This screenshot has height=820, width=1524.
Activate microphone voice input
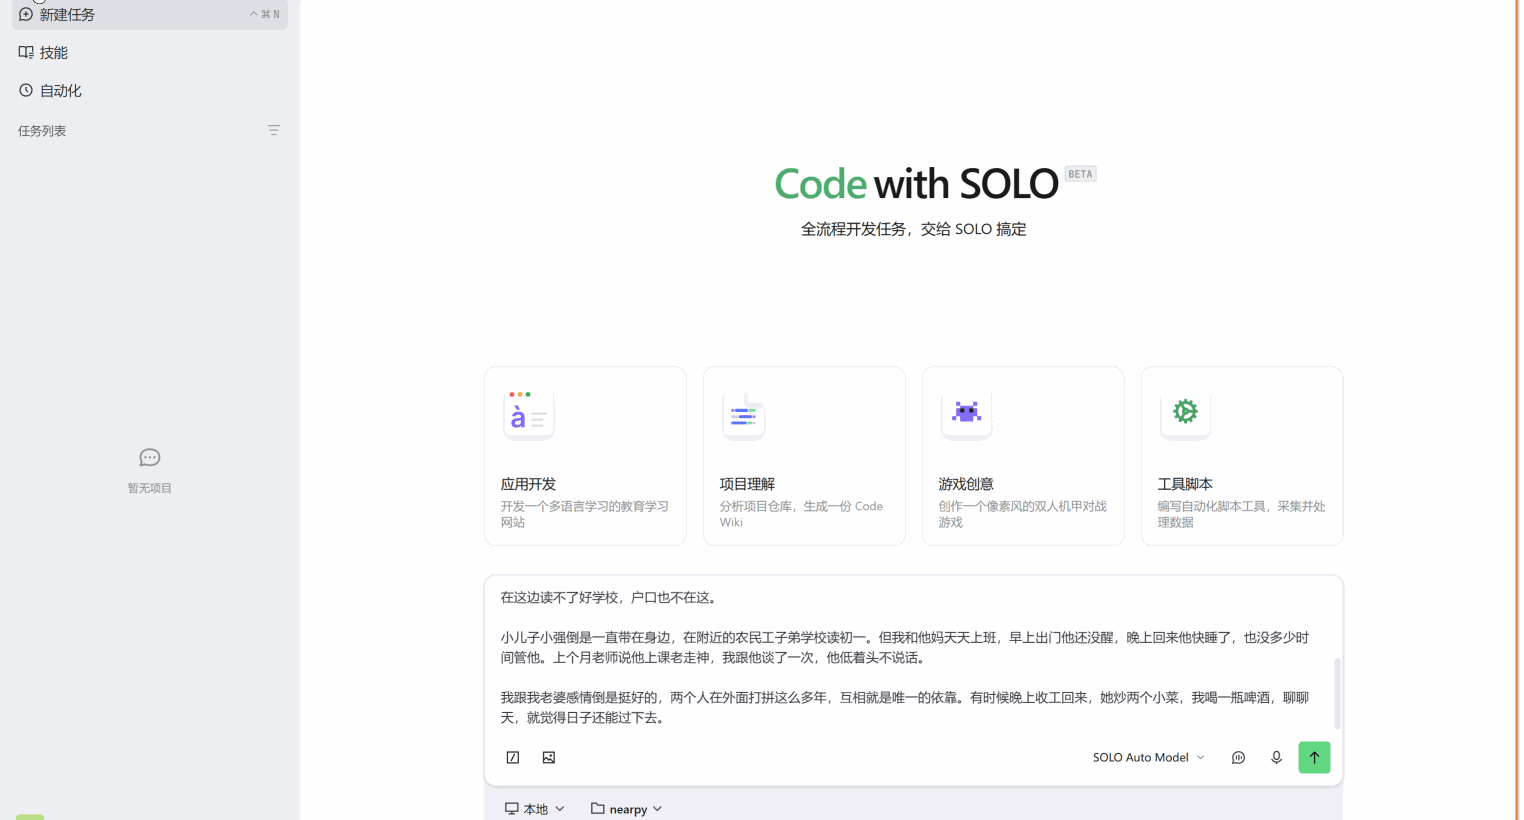1276,757
